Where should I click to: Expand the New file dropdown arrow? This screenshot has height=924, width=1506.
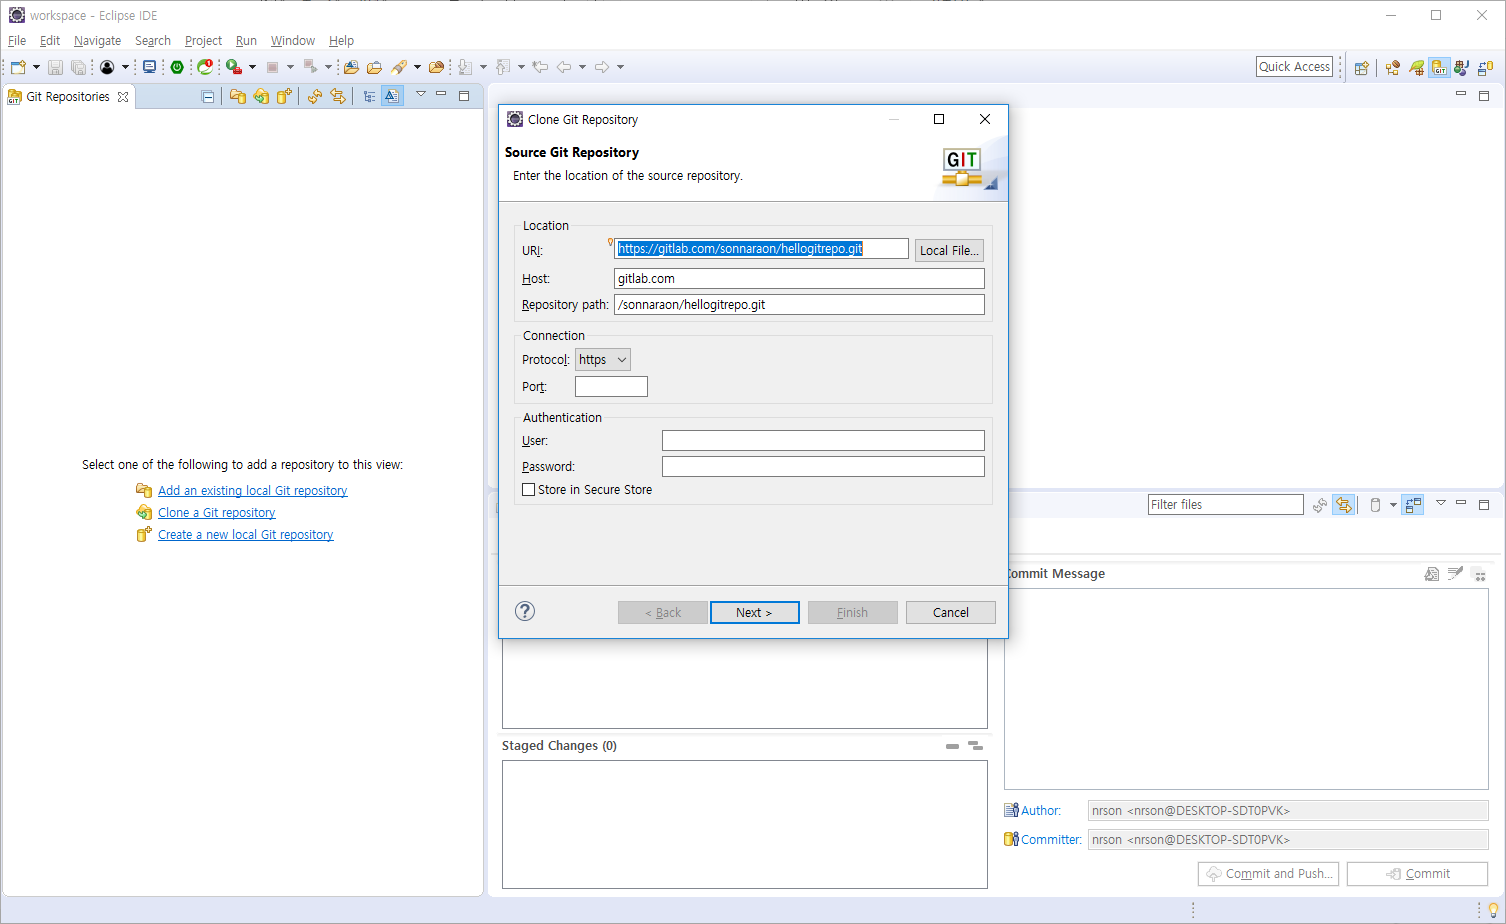[37, 67]
